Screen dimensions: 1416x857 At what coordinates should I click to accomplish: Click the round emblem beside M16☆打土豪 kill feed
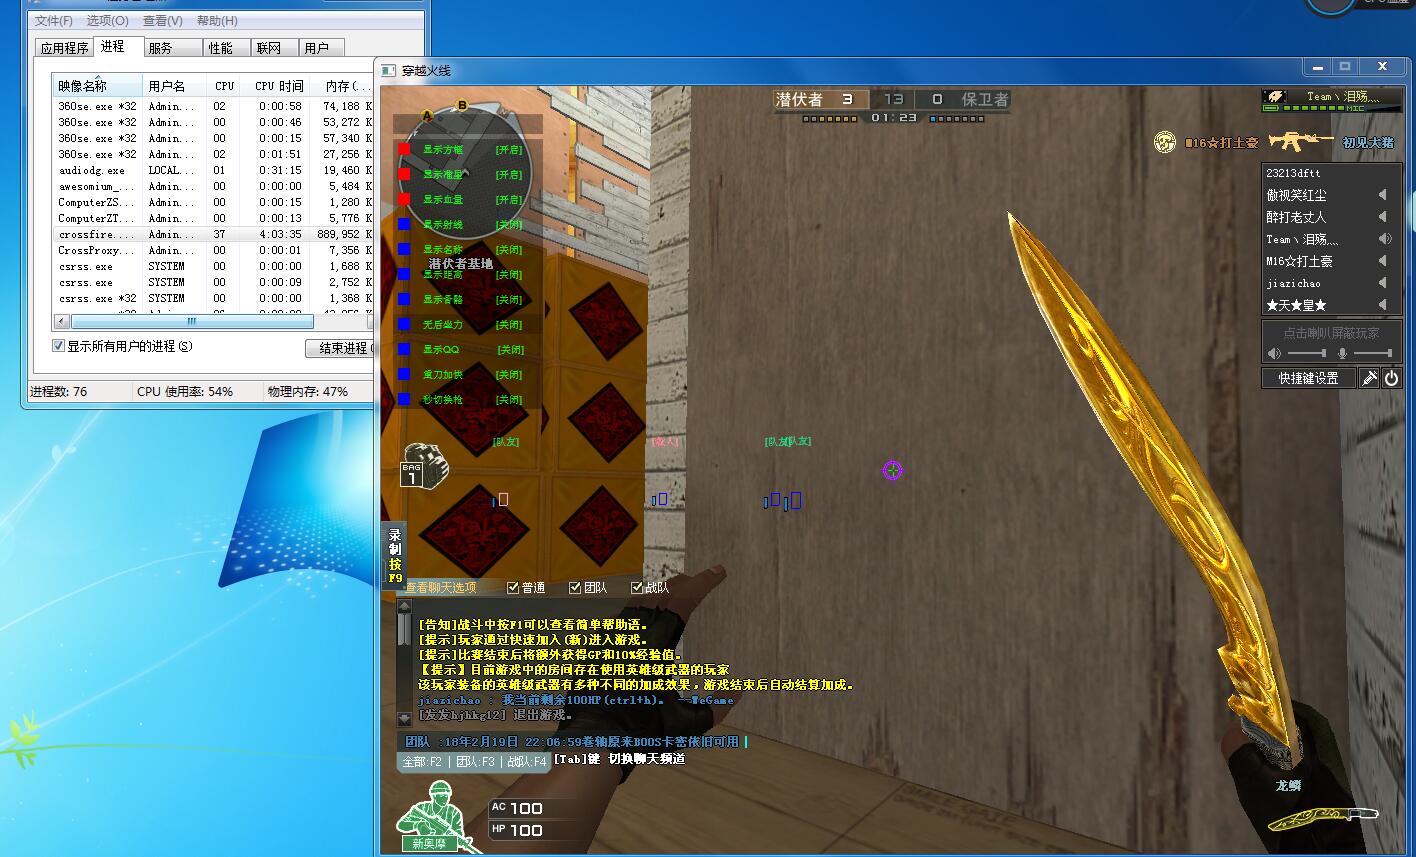[x=1164, y=142]
